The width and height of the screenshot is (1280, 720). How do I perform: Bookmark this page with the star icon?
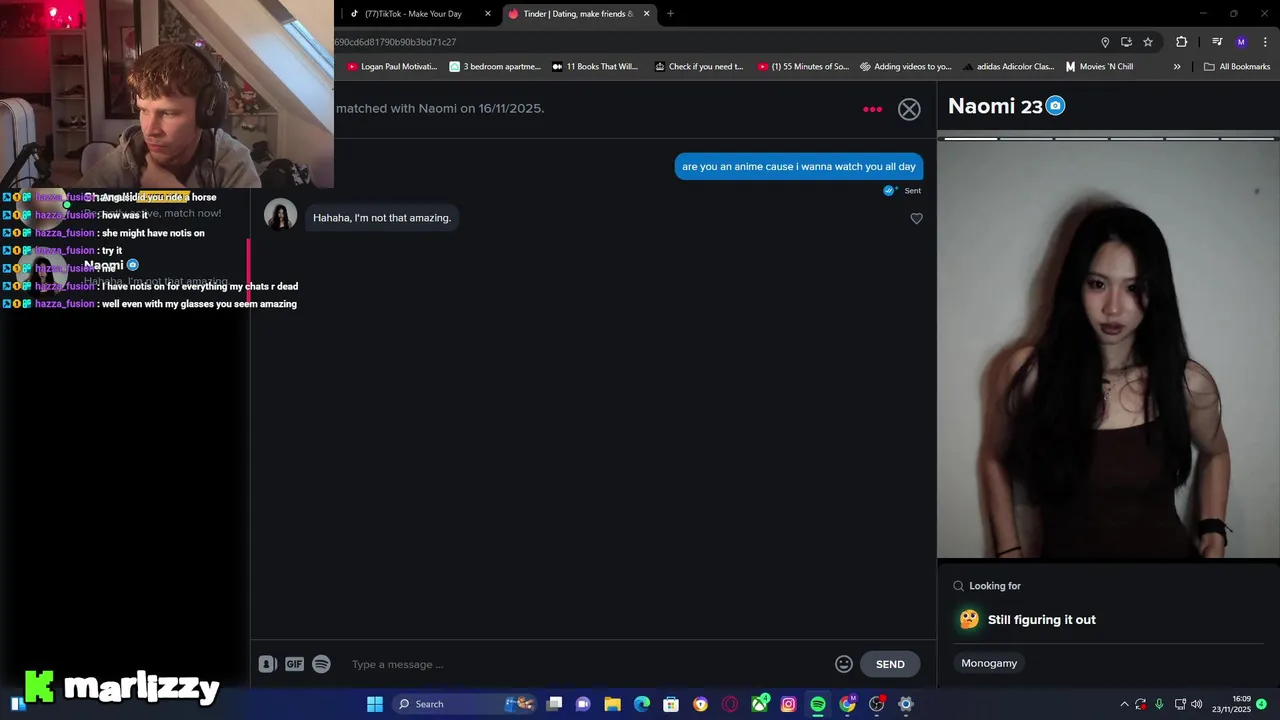point(1148,42)
